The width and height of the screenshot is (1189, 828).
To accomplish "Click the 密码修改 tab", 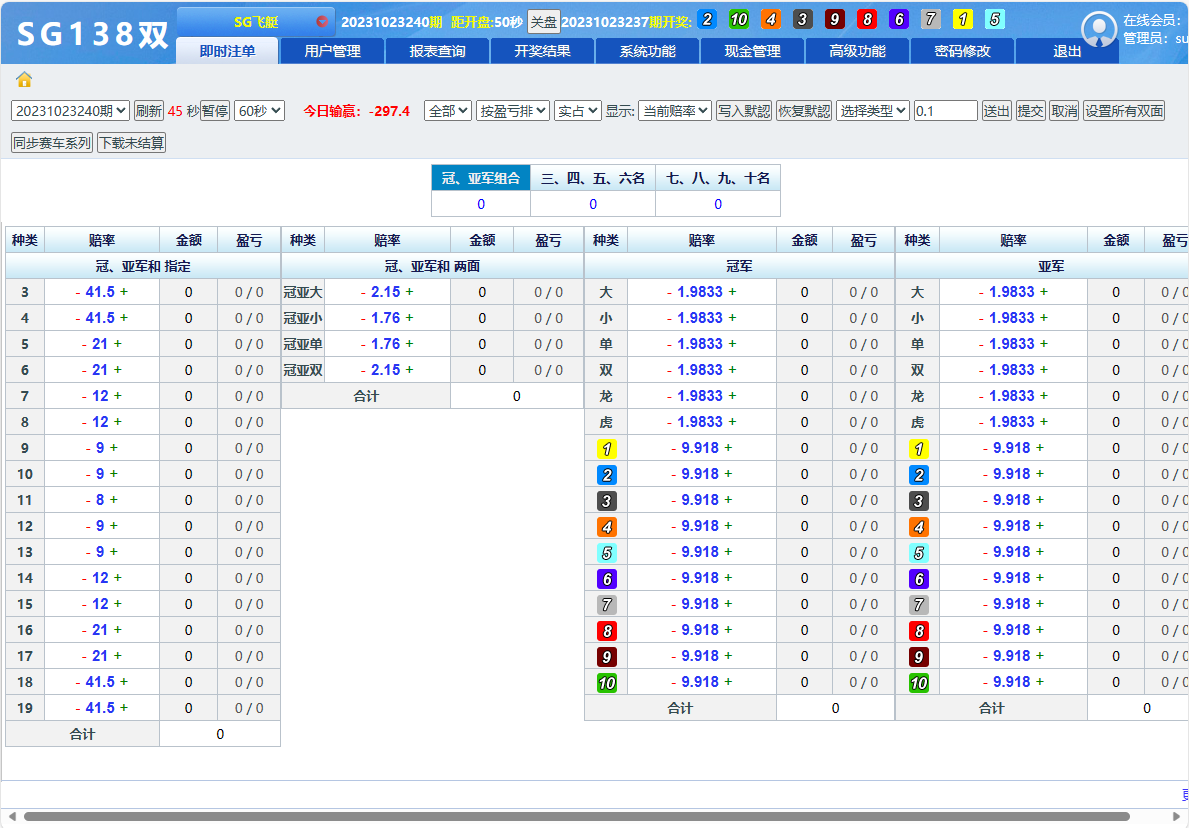I will (x=962, y=51).
